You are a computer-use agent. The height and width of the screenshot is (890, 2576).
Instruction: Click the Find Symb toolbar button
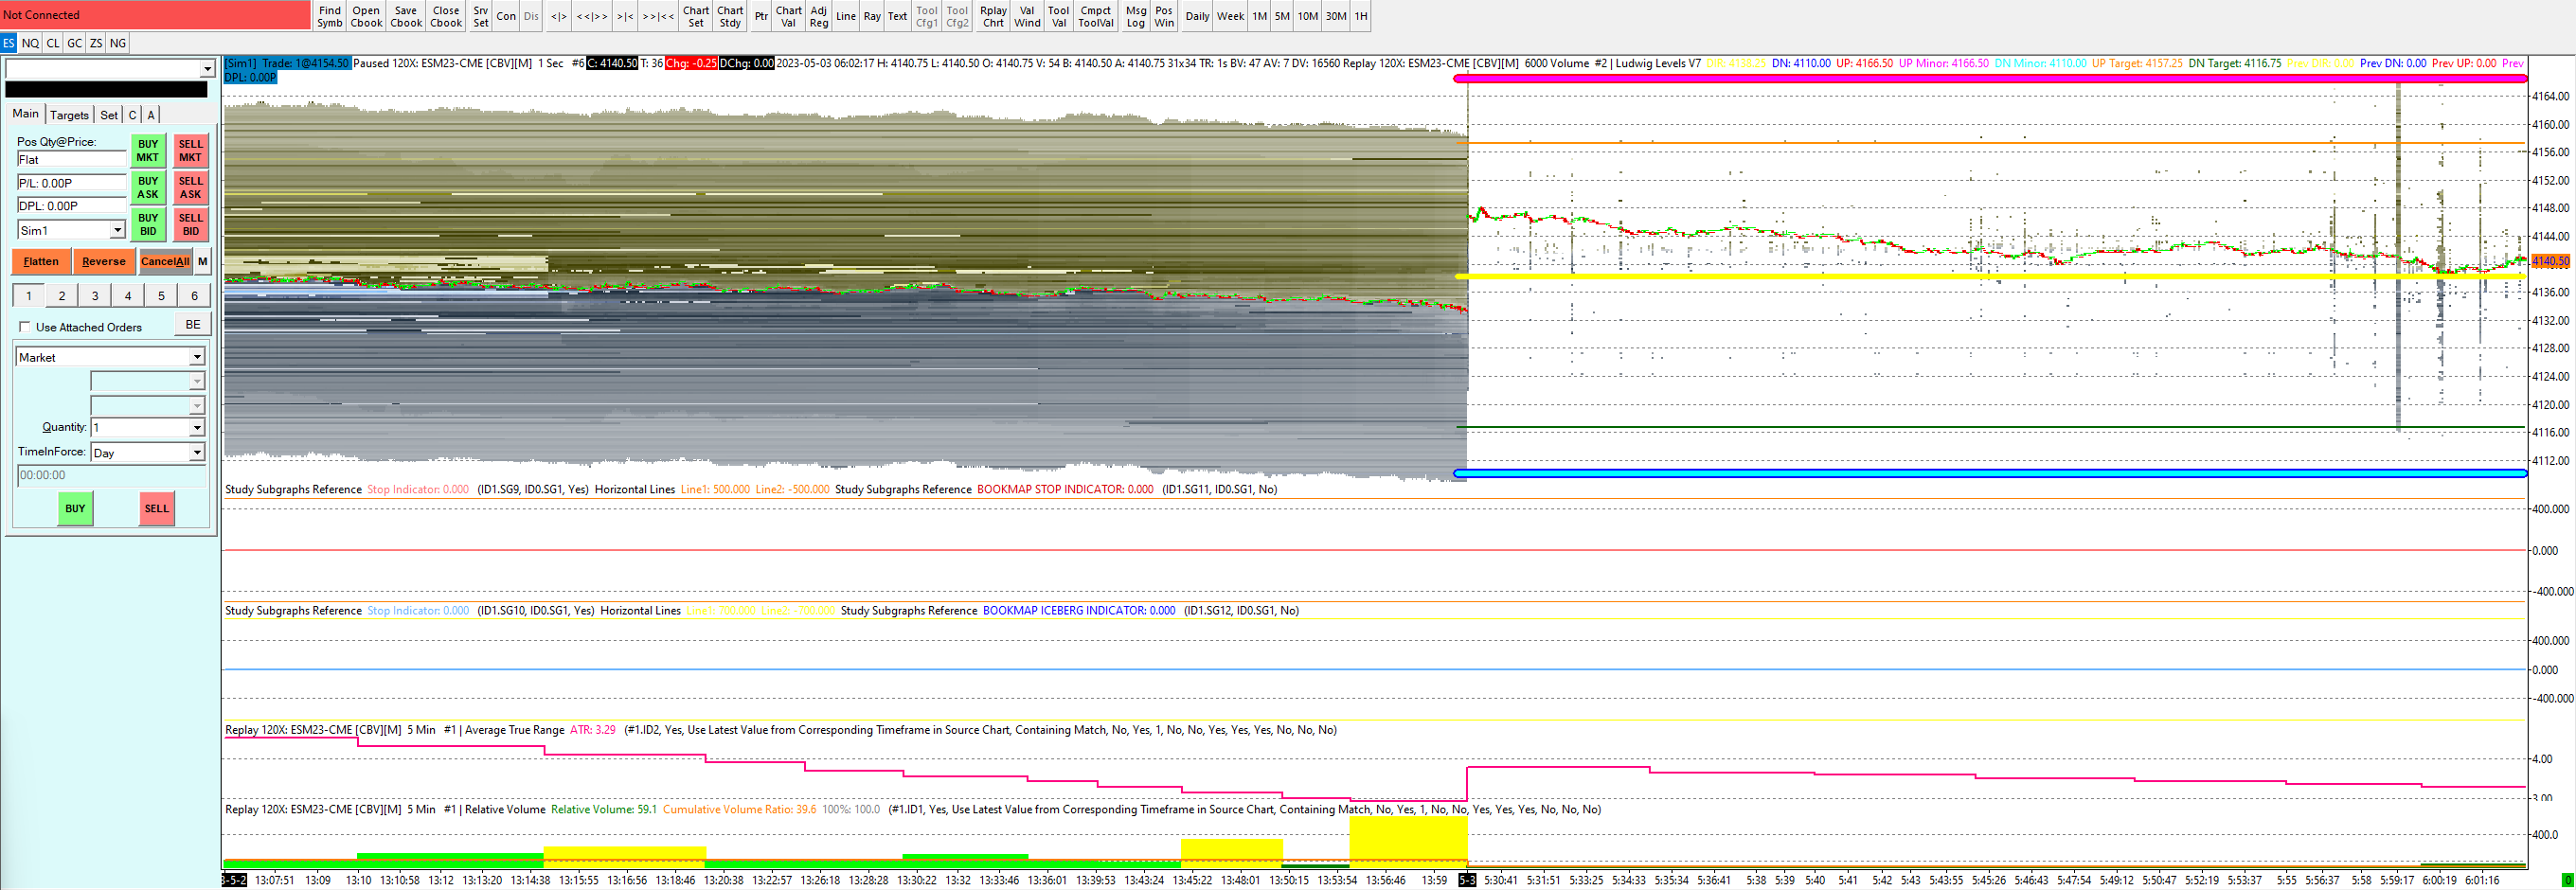329,16
